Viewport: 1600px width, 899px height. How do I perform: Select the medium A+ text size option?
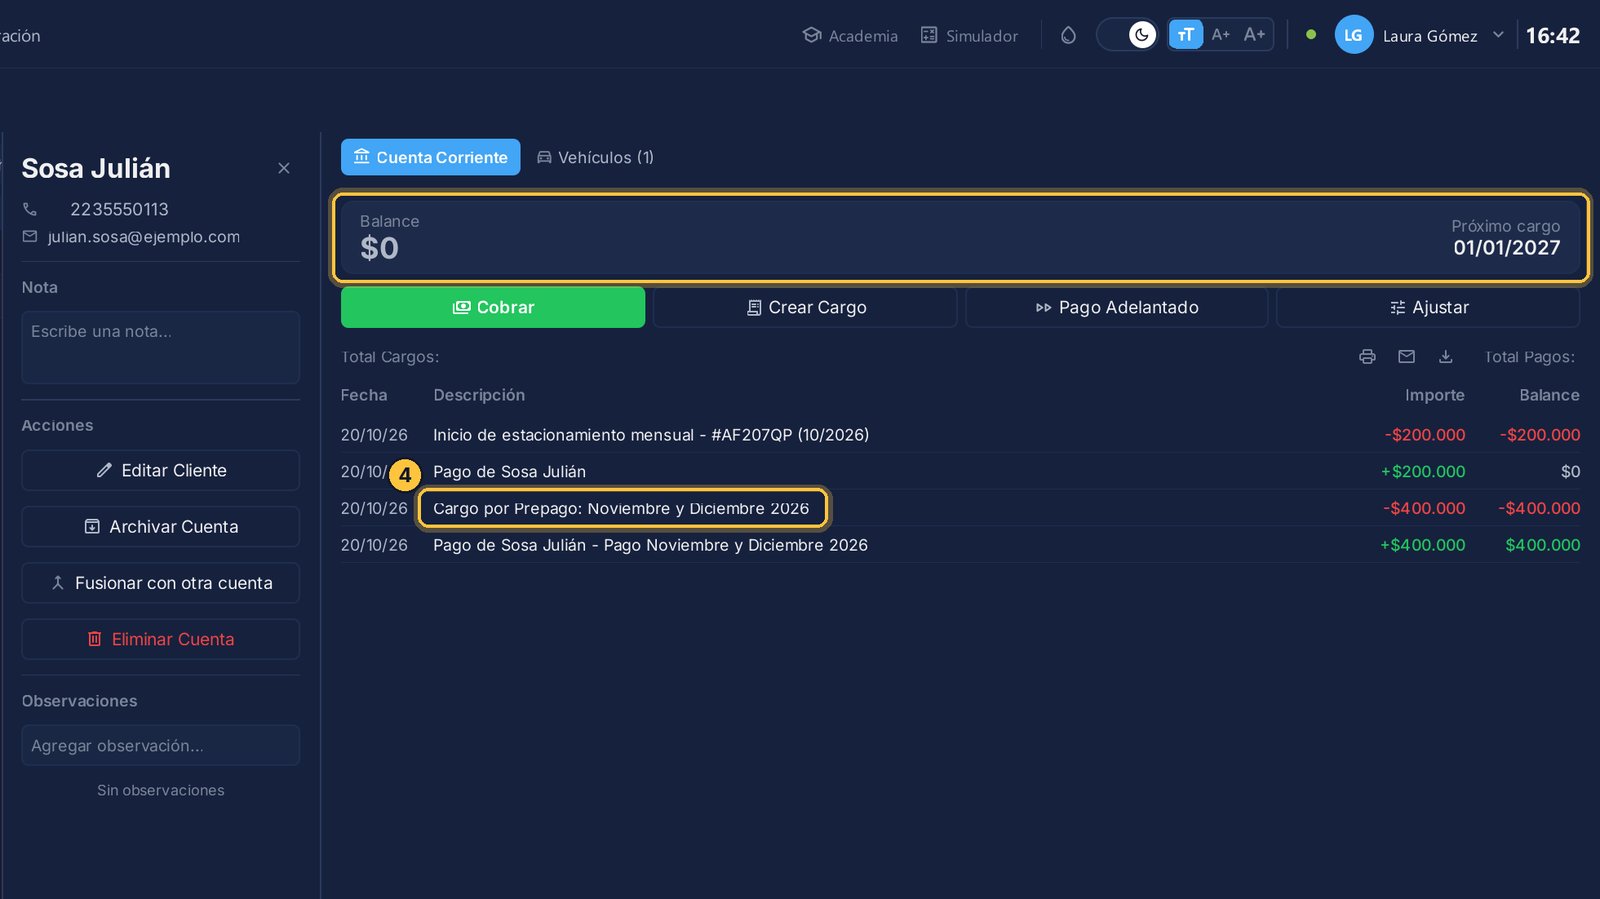[1220, 35]
